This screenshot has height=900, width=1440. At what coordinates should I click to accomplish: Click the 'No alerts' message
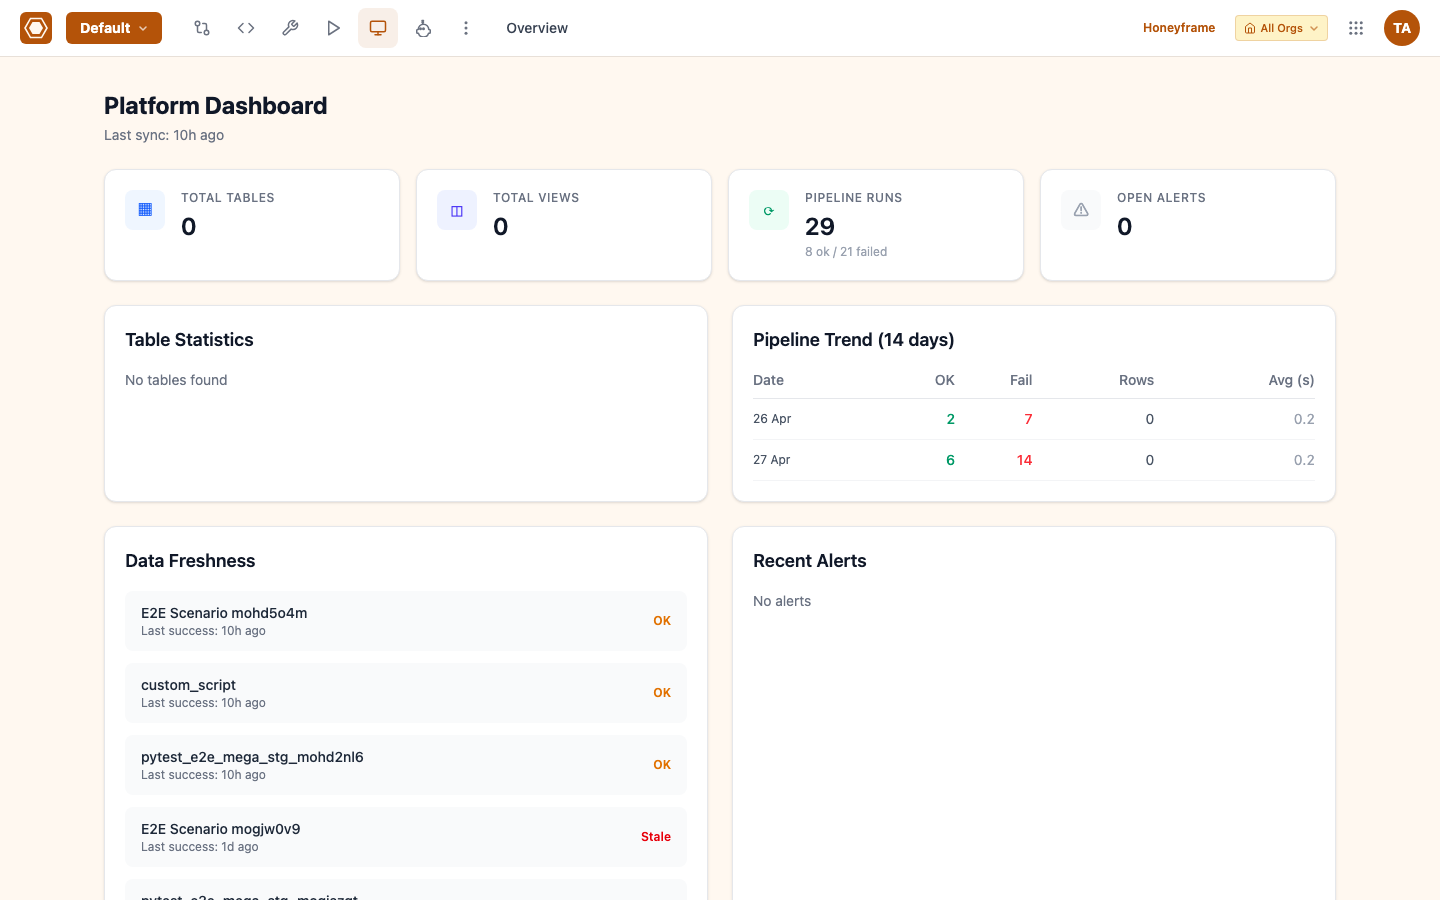tap(782, 601)
